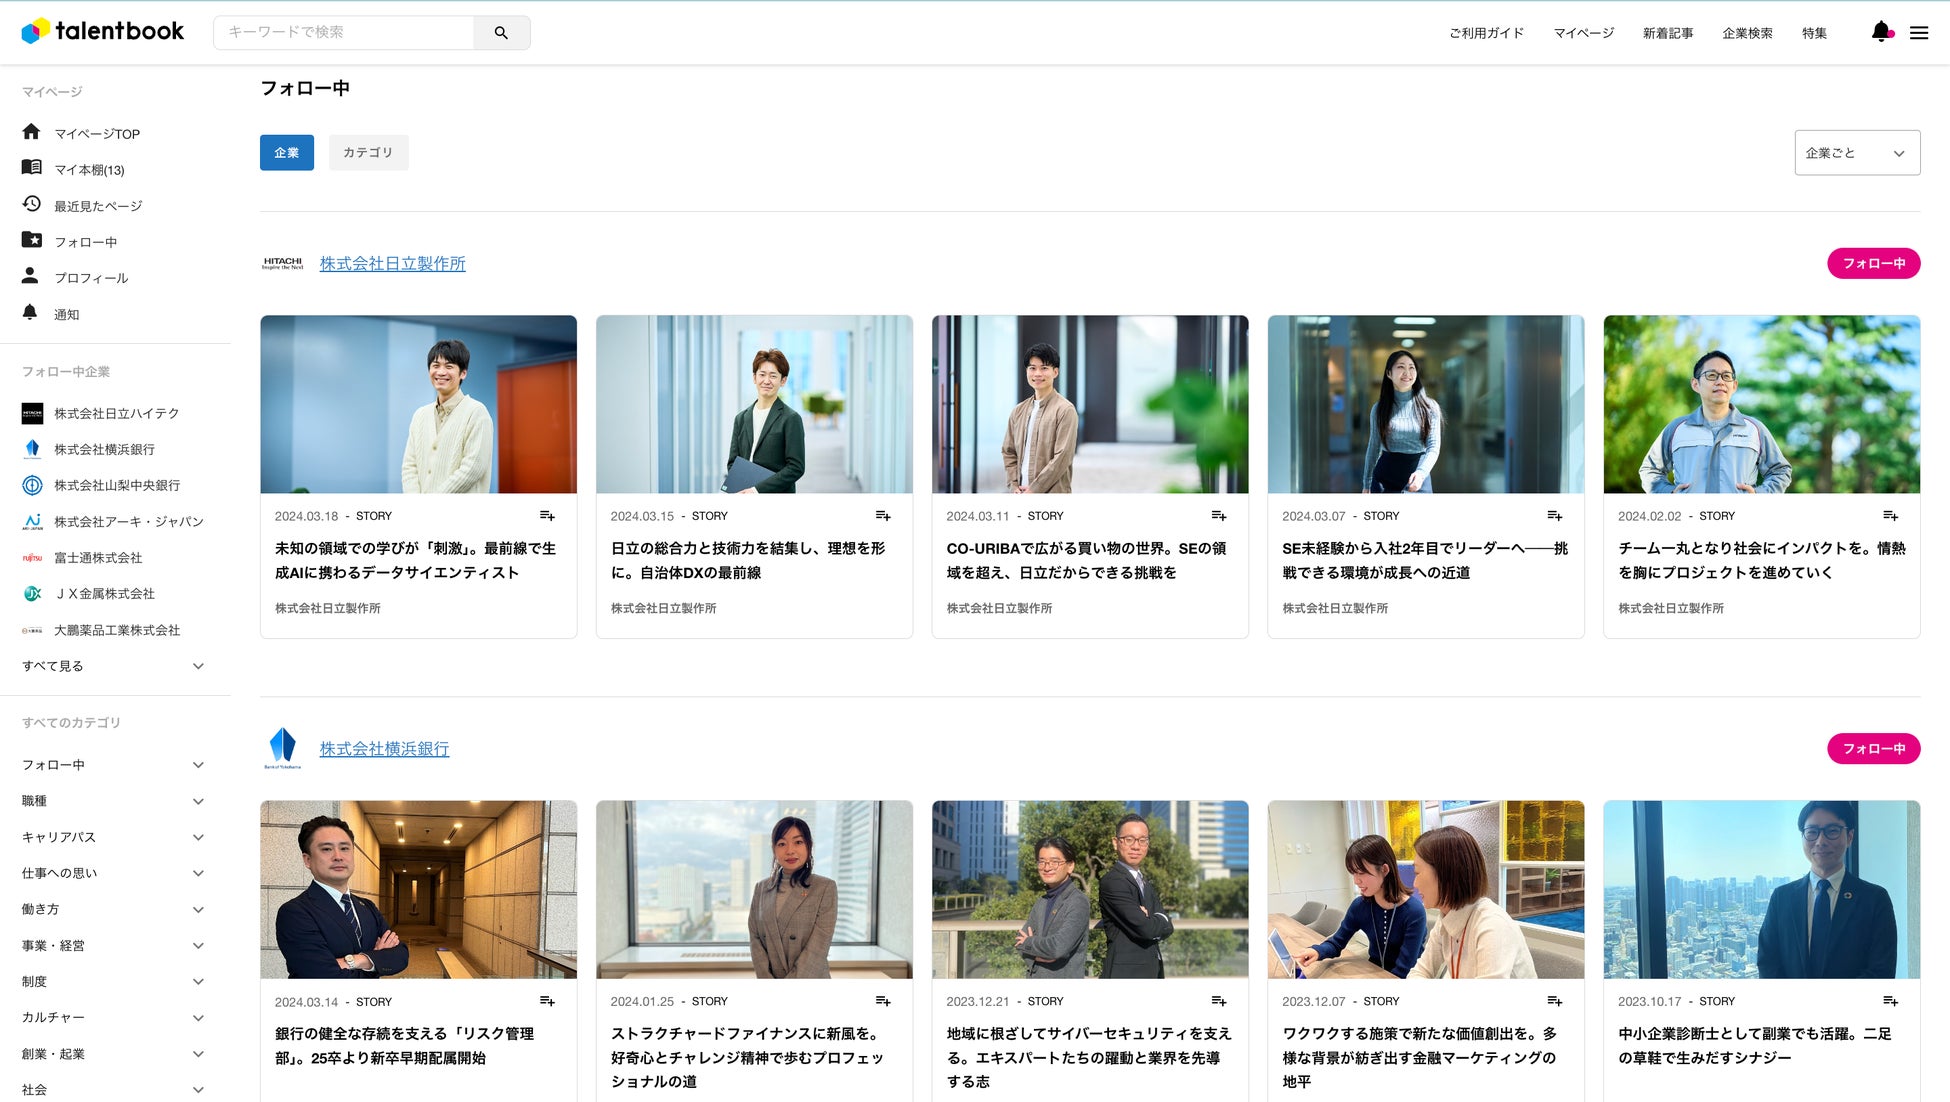
Task: Open 最近見たページ history item
Action: click(97, 206)
